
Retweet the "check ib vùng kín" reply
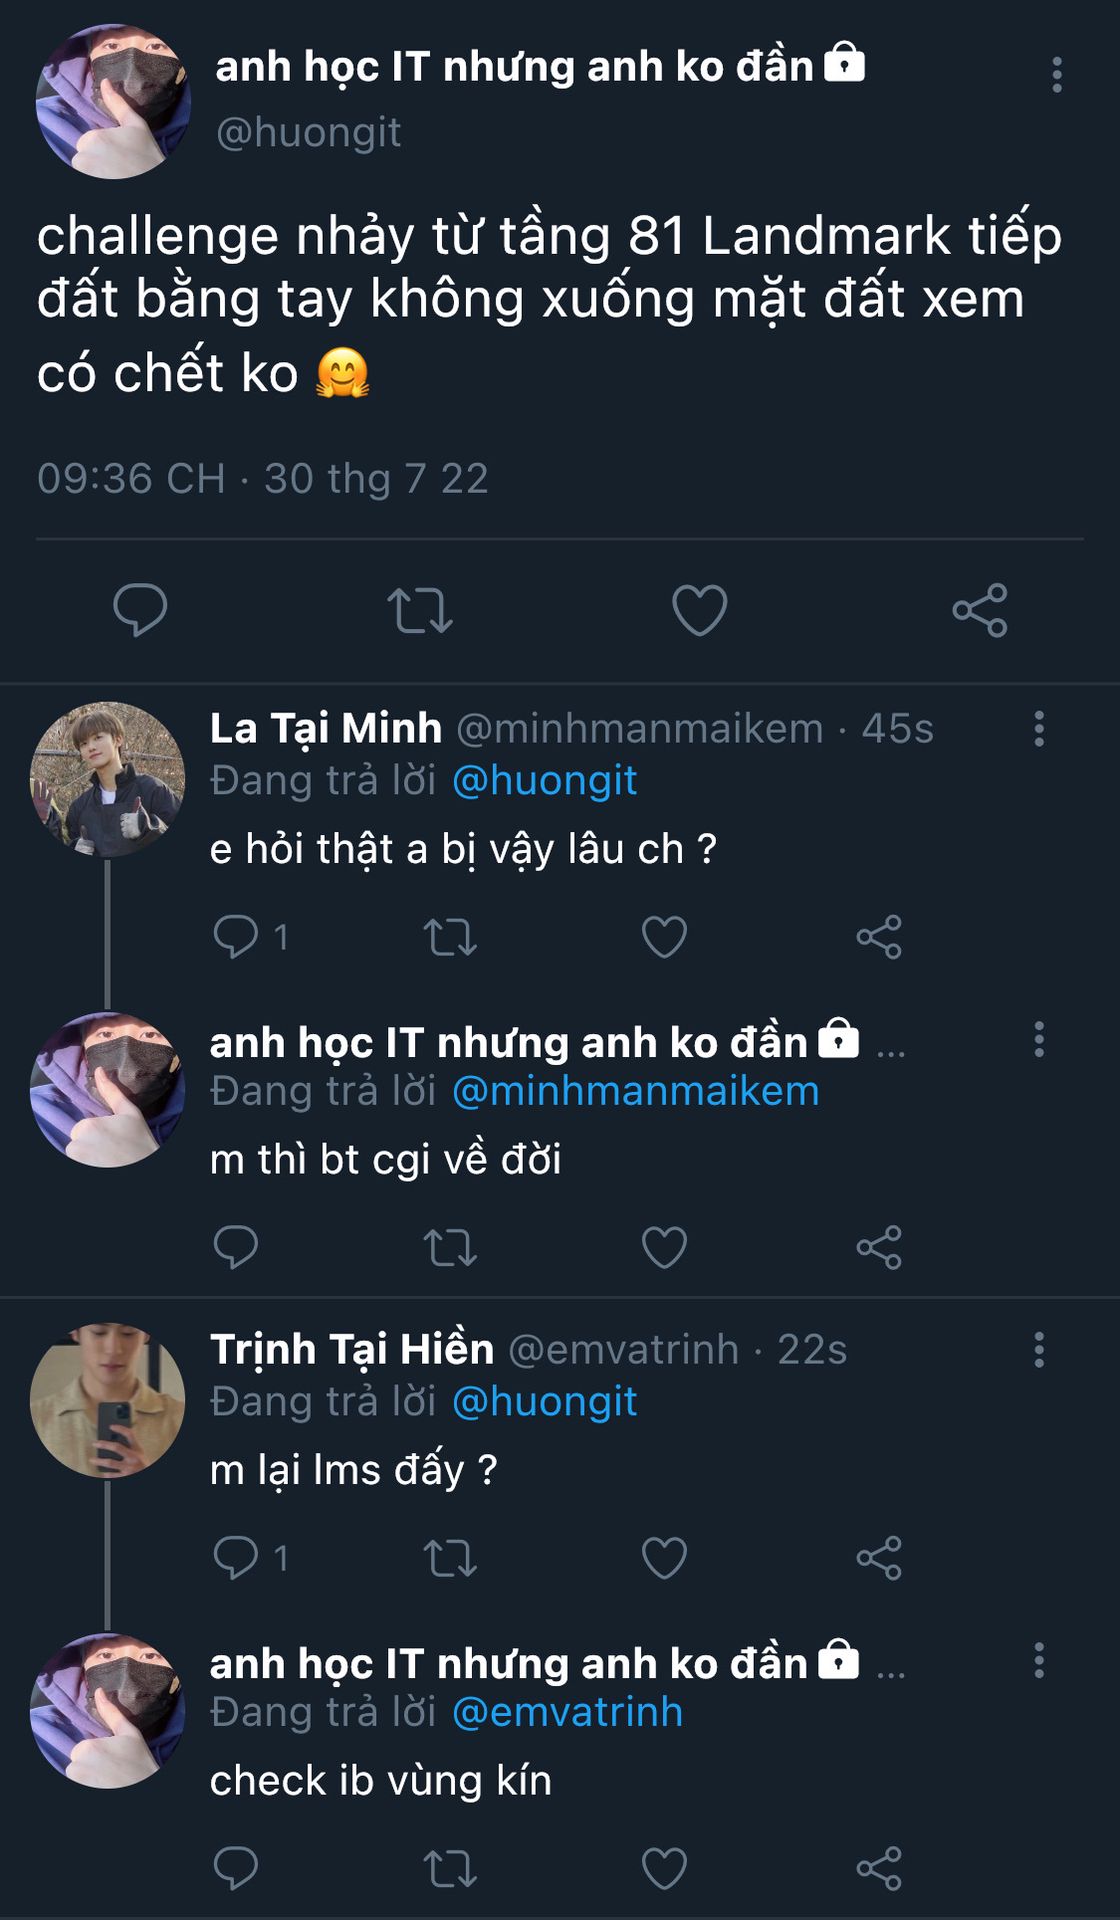point(450,1868)
